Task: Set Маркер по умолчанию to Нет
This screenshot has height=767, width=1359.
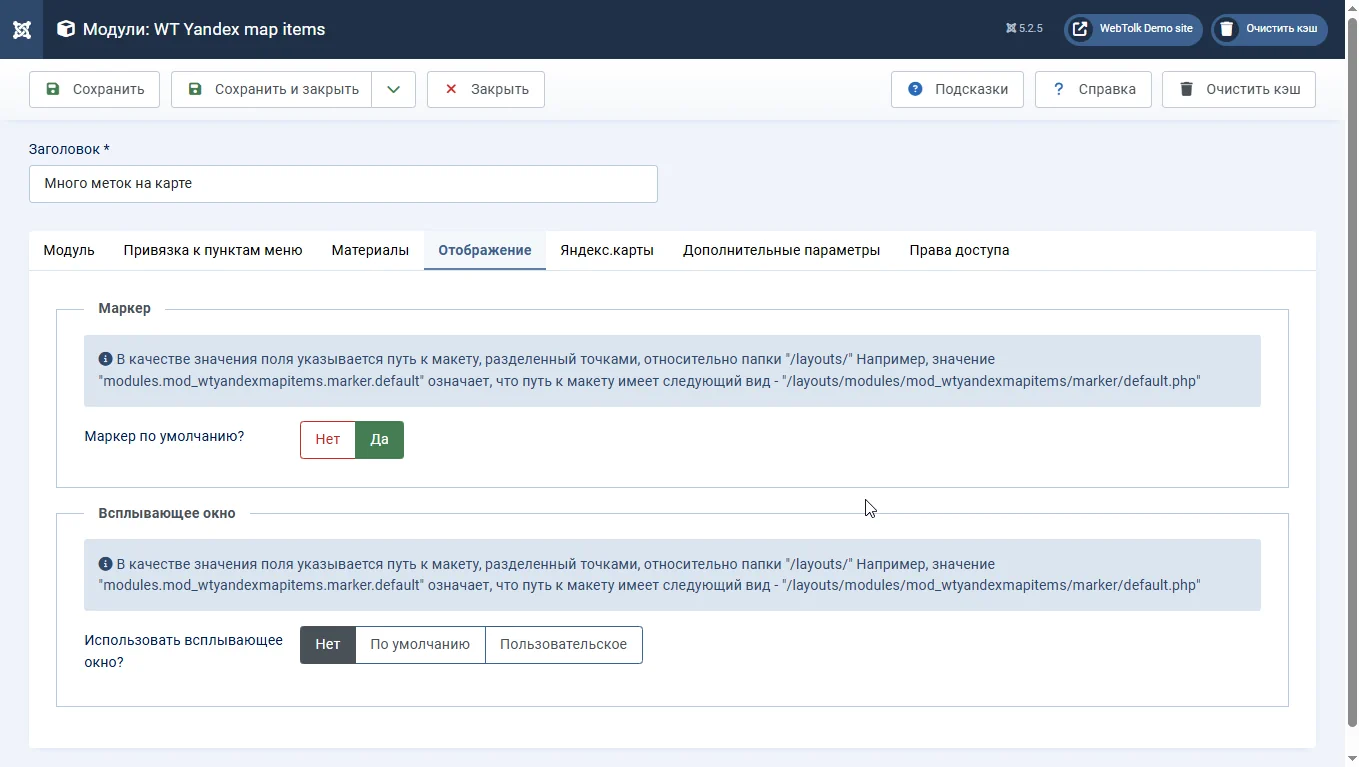Action: (328, 440)
